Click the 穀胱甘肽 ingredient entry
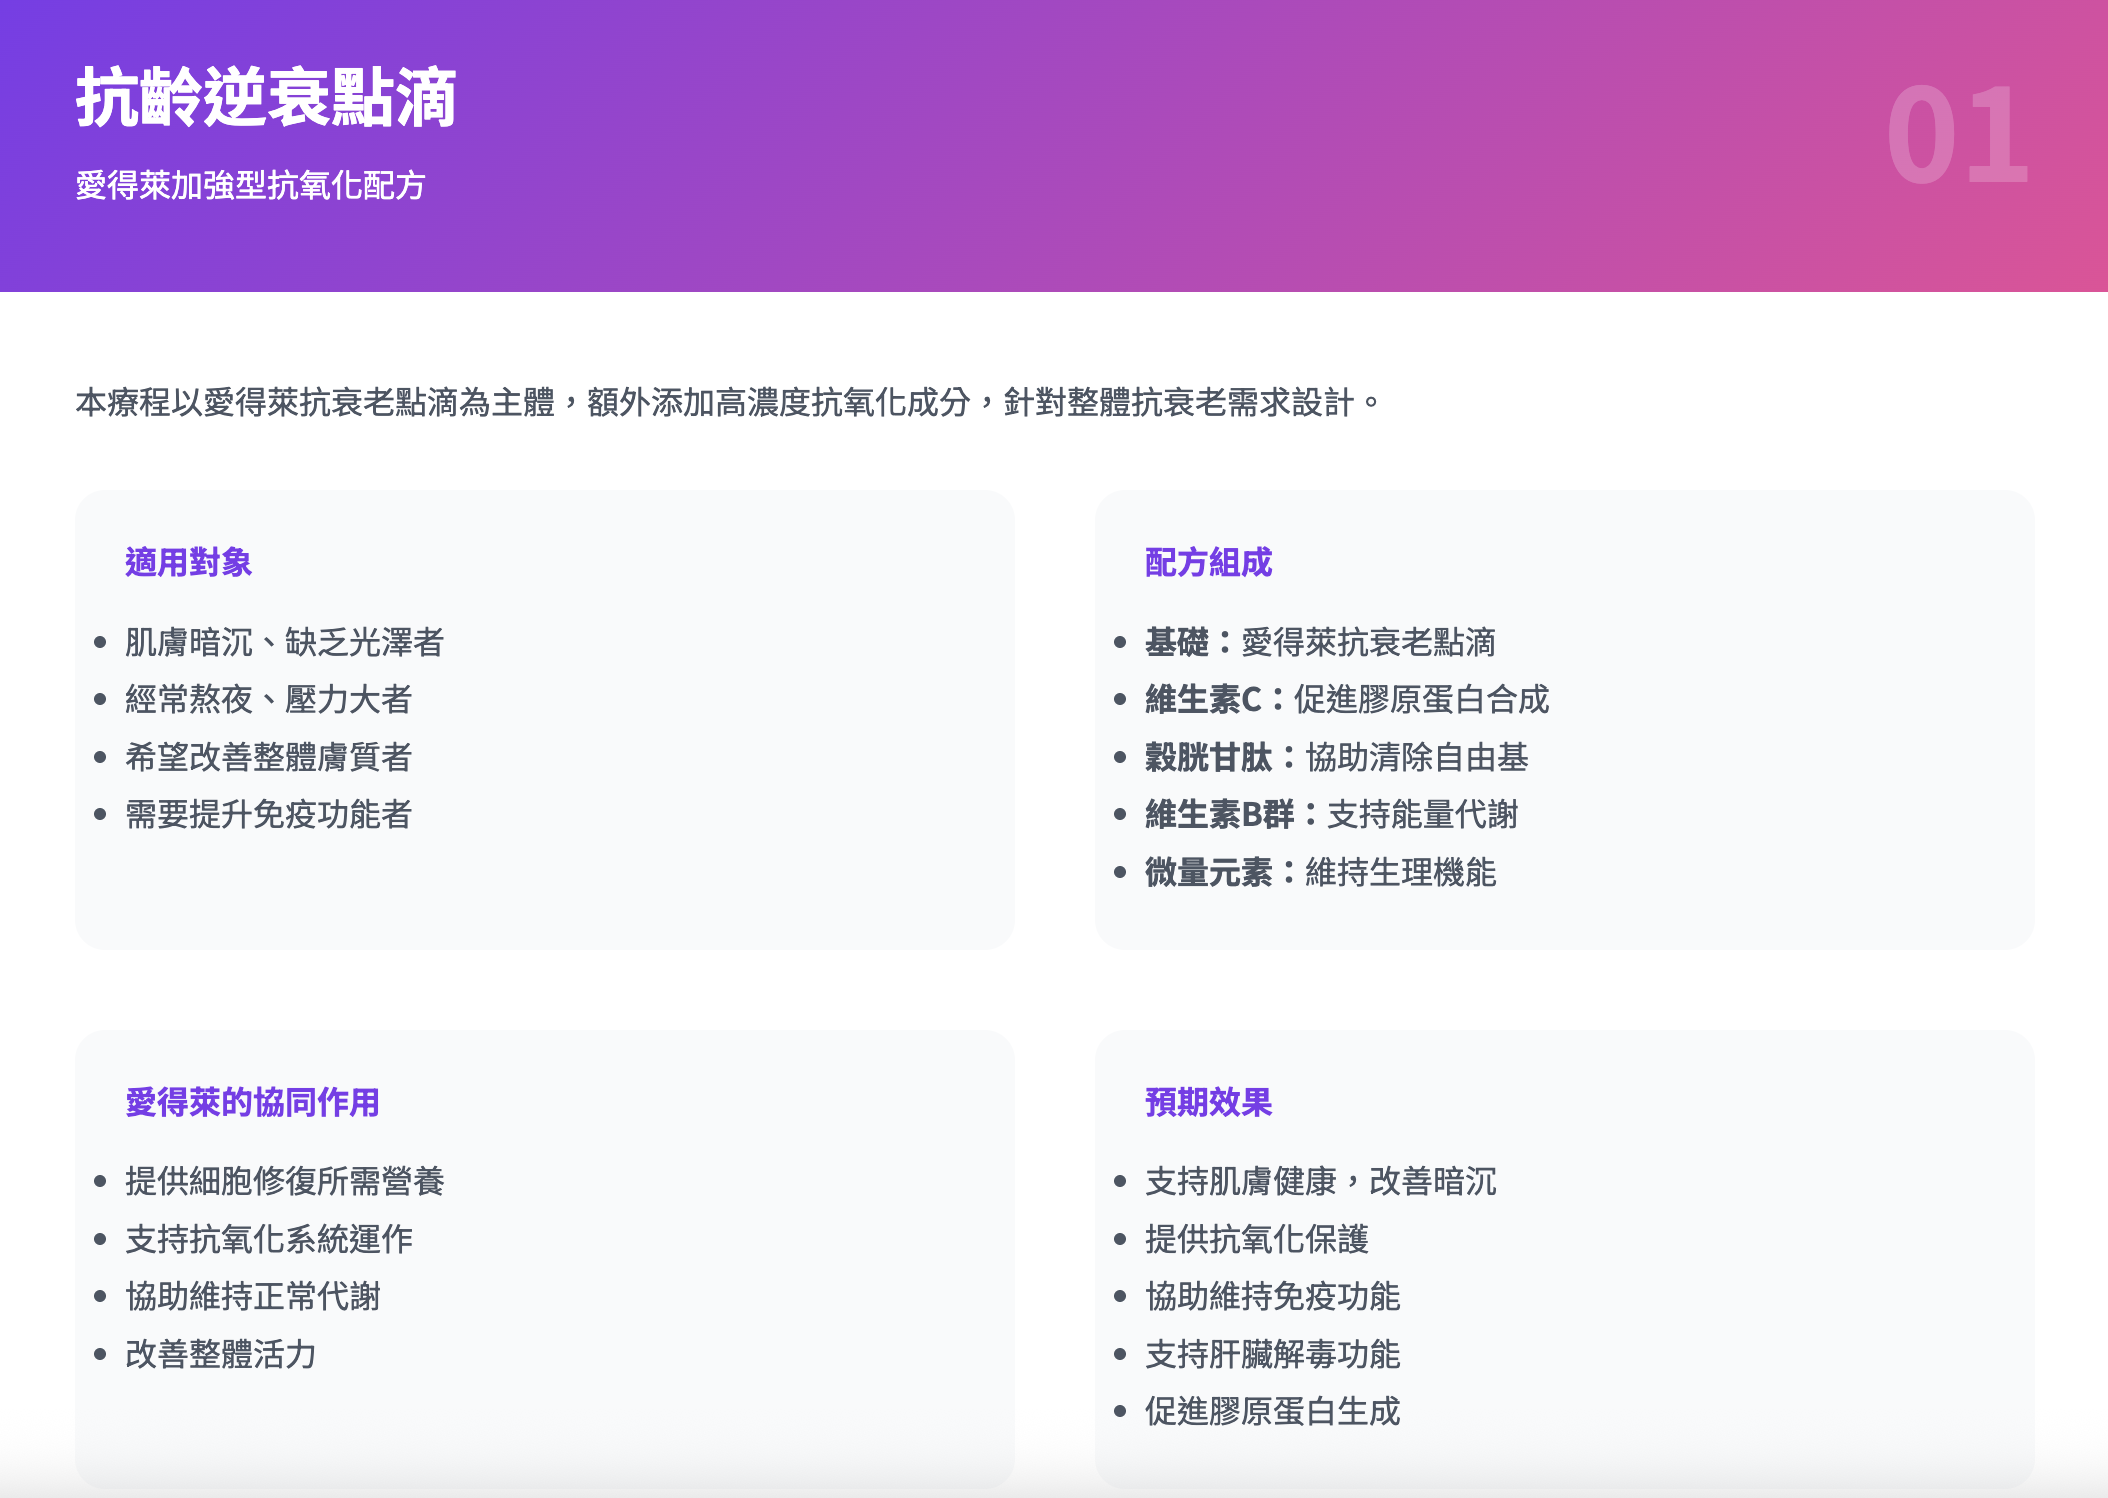This screenshot has width=2108, height=1498. coord(1336,757)
